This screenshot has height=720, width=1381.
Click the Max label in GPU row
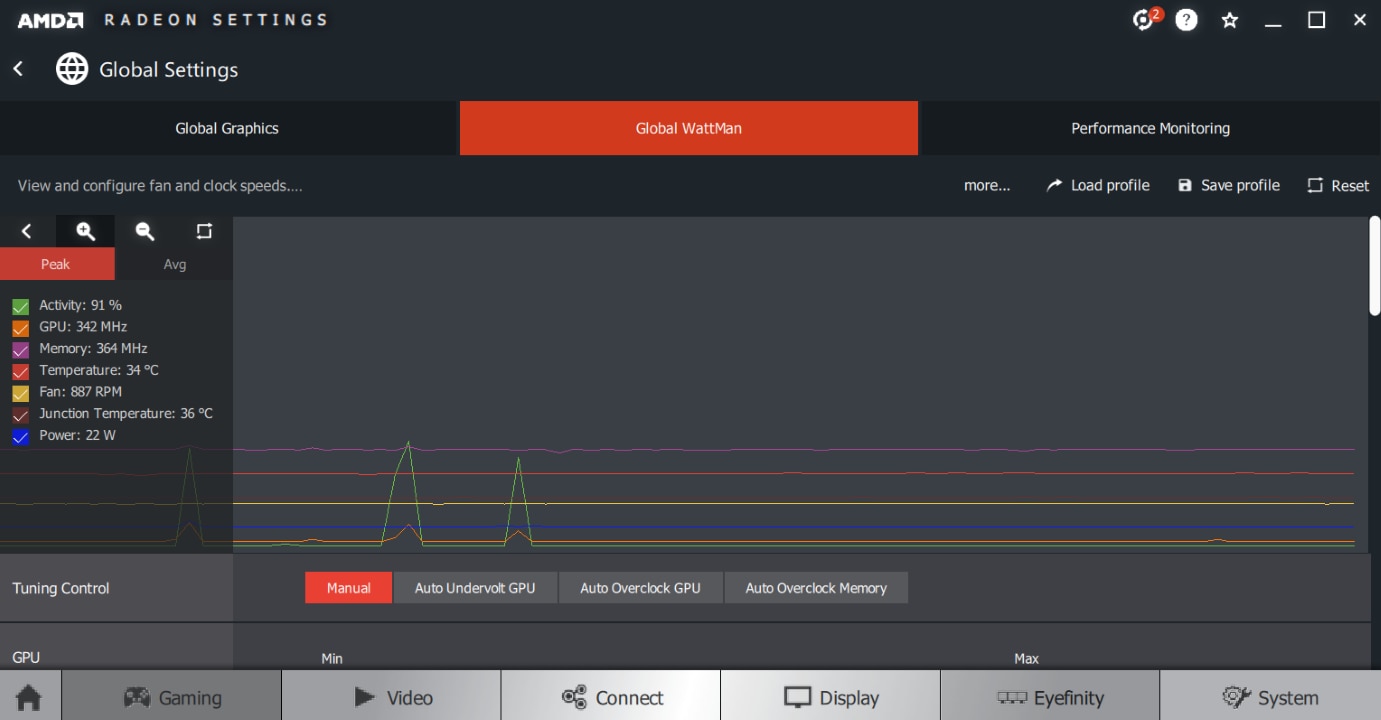coord(1027,658)
